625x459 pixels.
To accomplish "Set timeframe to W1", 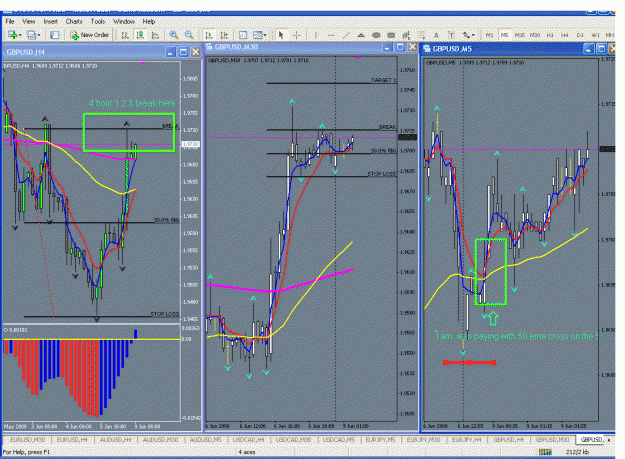I will tap(595, 35).
